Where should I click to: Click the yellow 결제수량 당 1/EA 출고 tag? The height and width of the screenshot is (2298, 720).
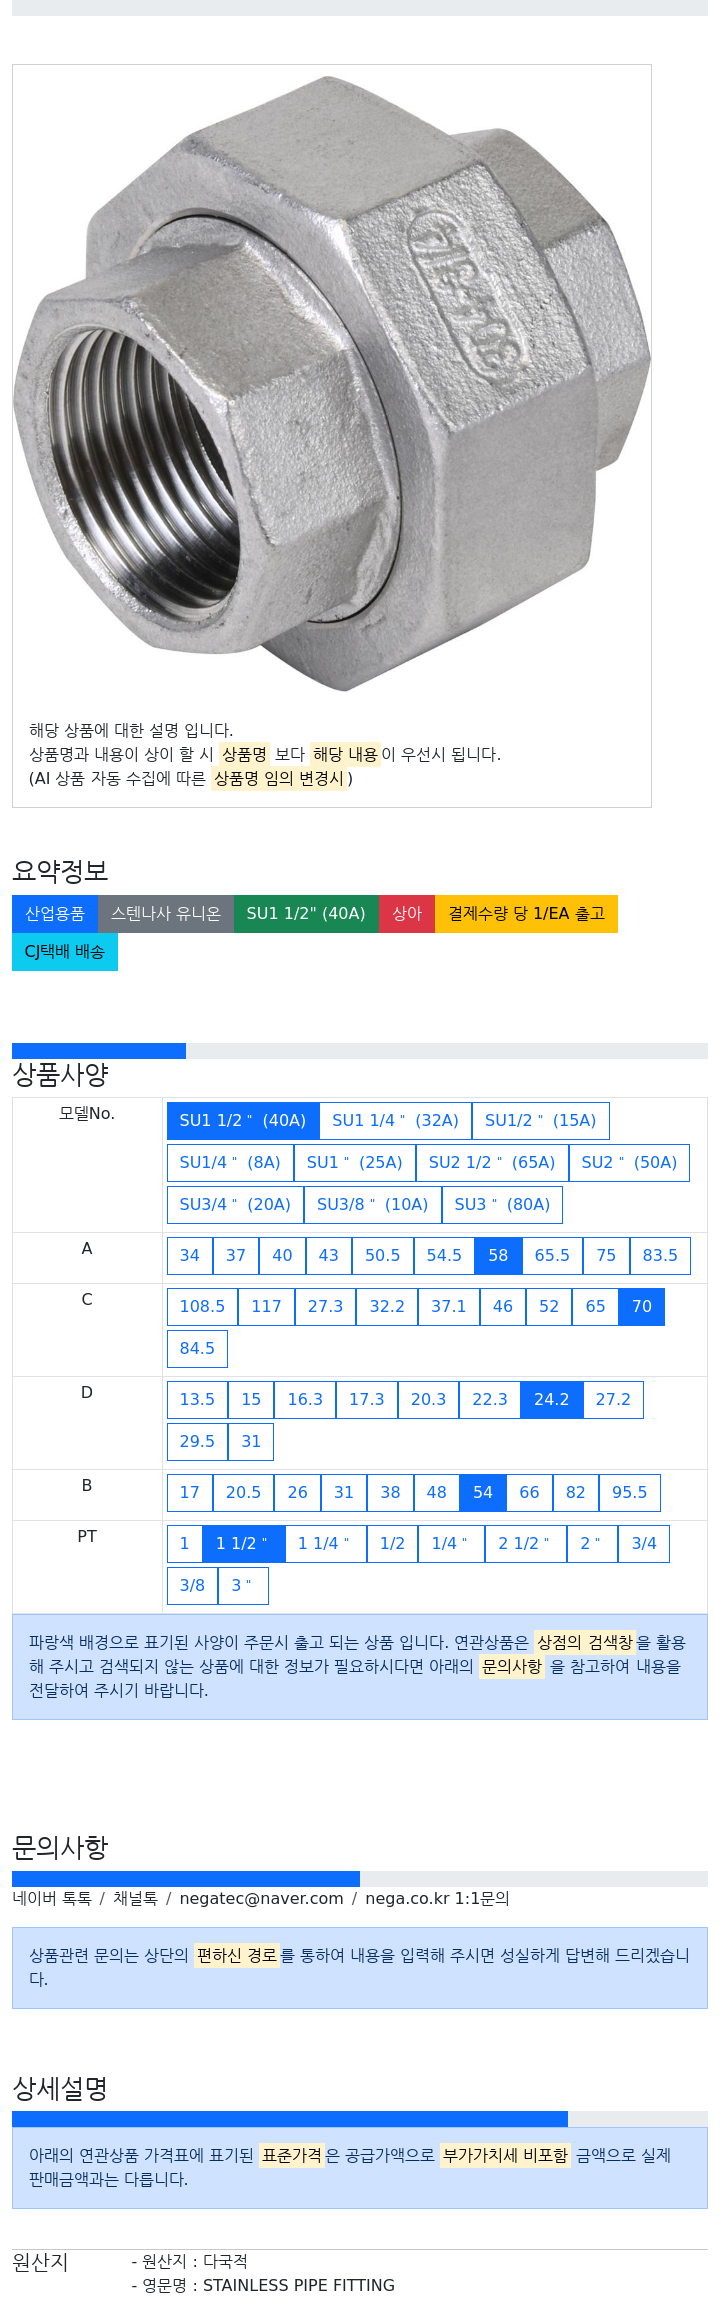(x=526, y=914)
